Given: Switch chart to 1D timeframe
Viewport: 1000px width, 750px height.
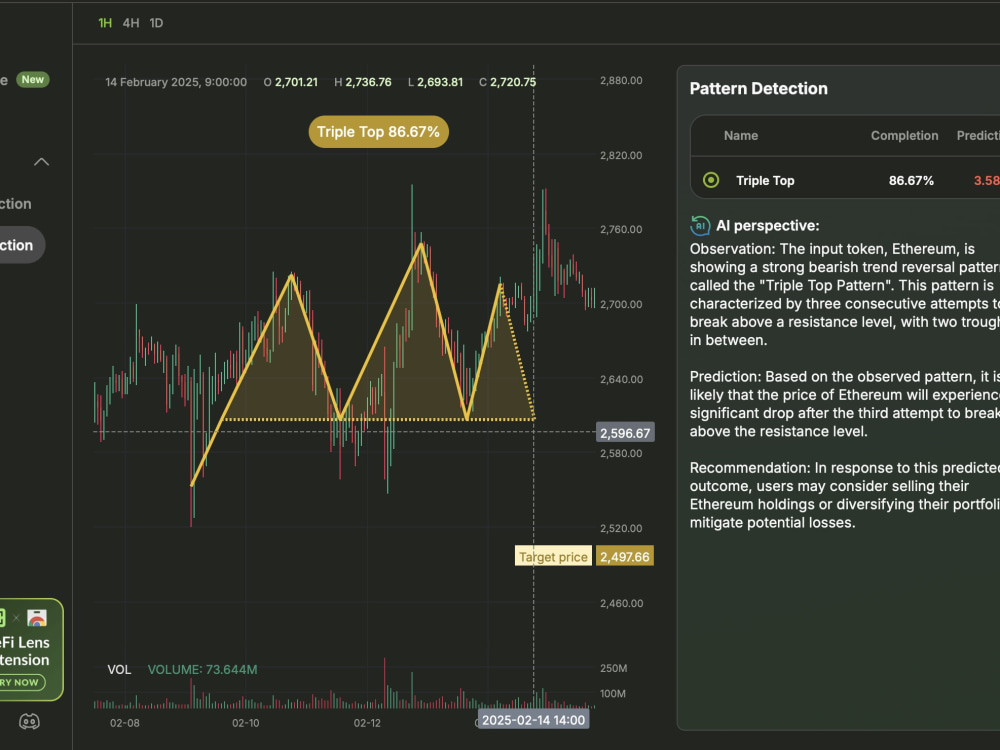Looking at the screenshot, I should click(x=156, y=23).
